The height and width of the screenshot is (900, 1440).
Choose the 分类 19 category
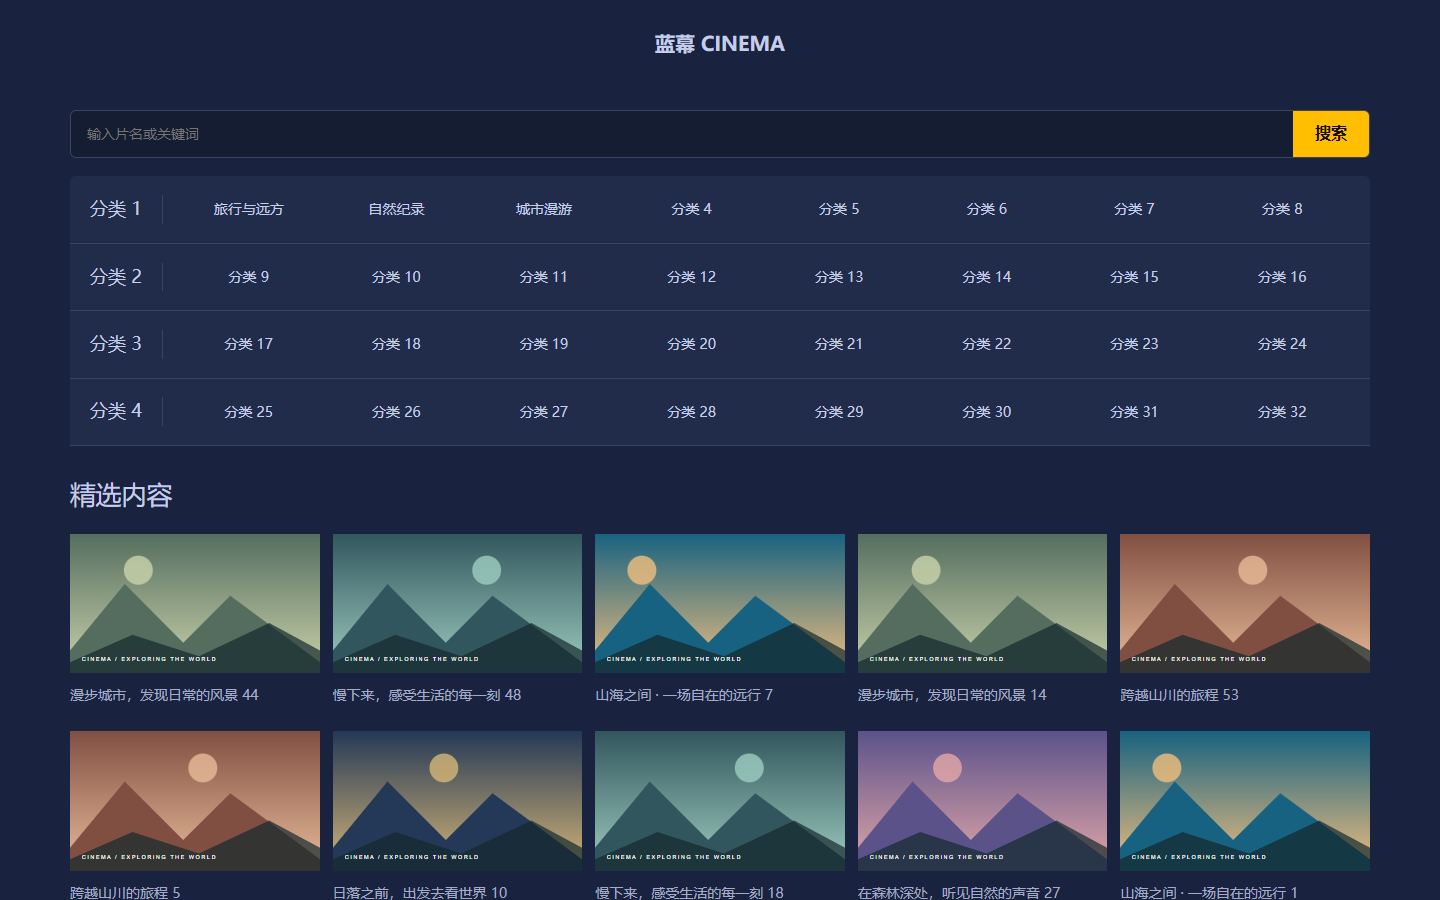coord(544,344)
